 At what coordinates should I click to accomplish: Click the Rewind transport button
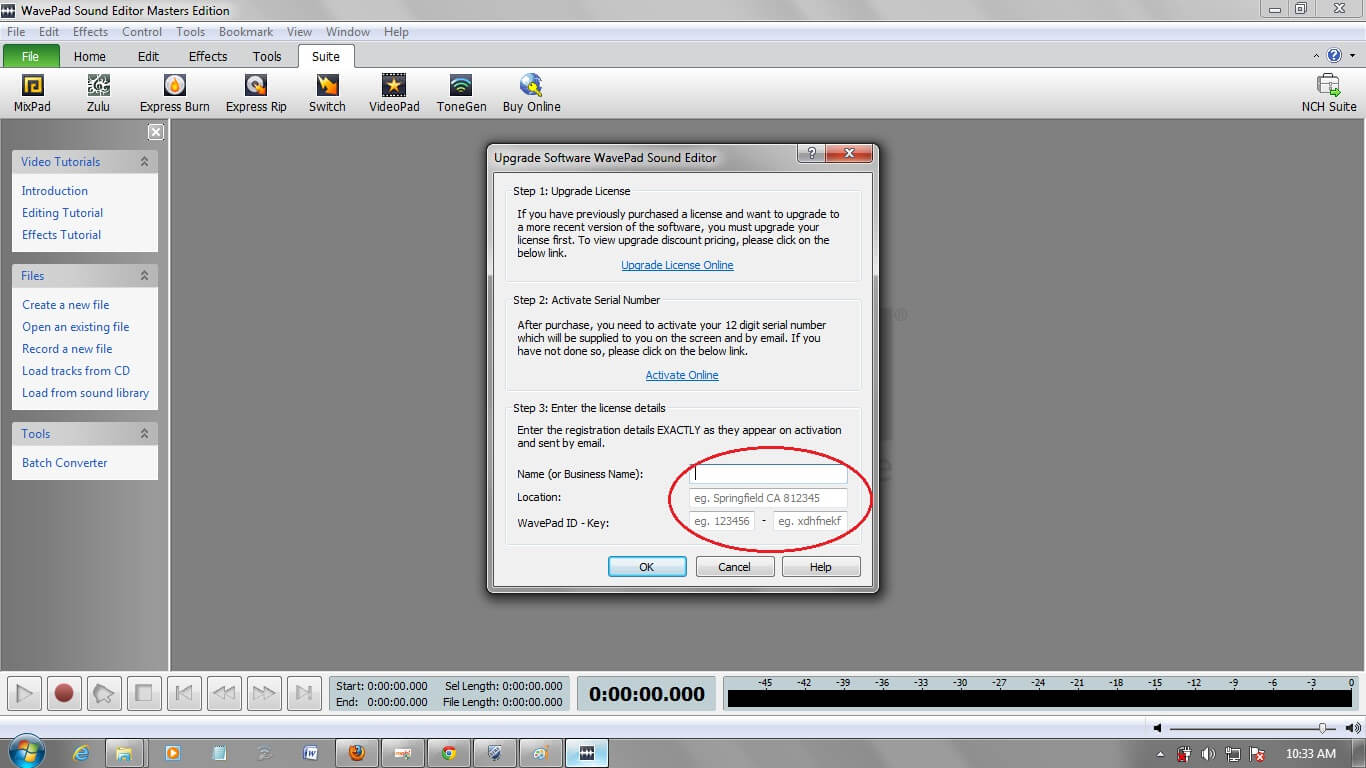[224, 693]
